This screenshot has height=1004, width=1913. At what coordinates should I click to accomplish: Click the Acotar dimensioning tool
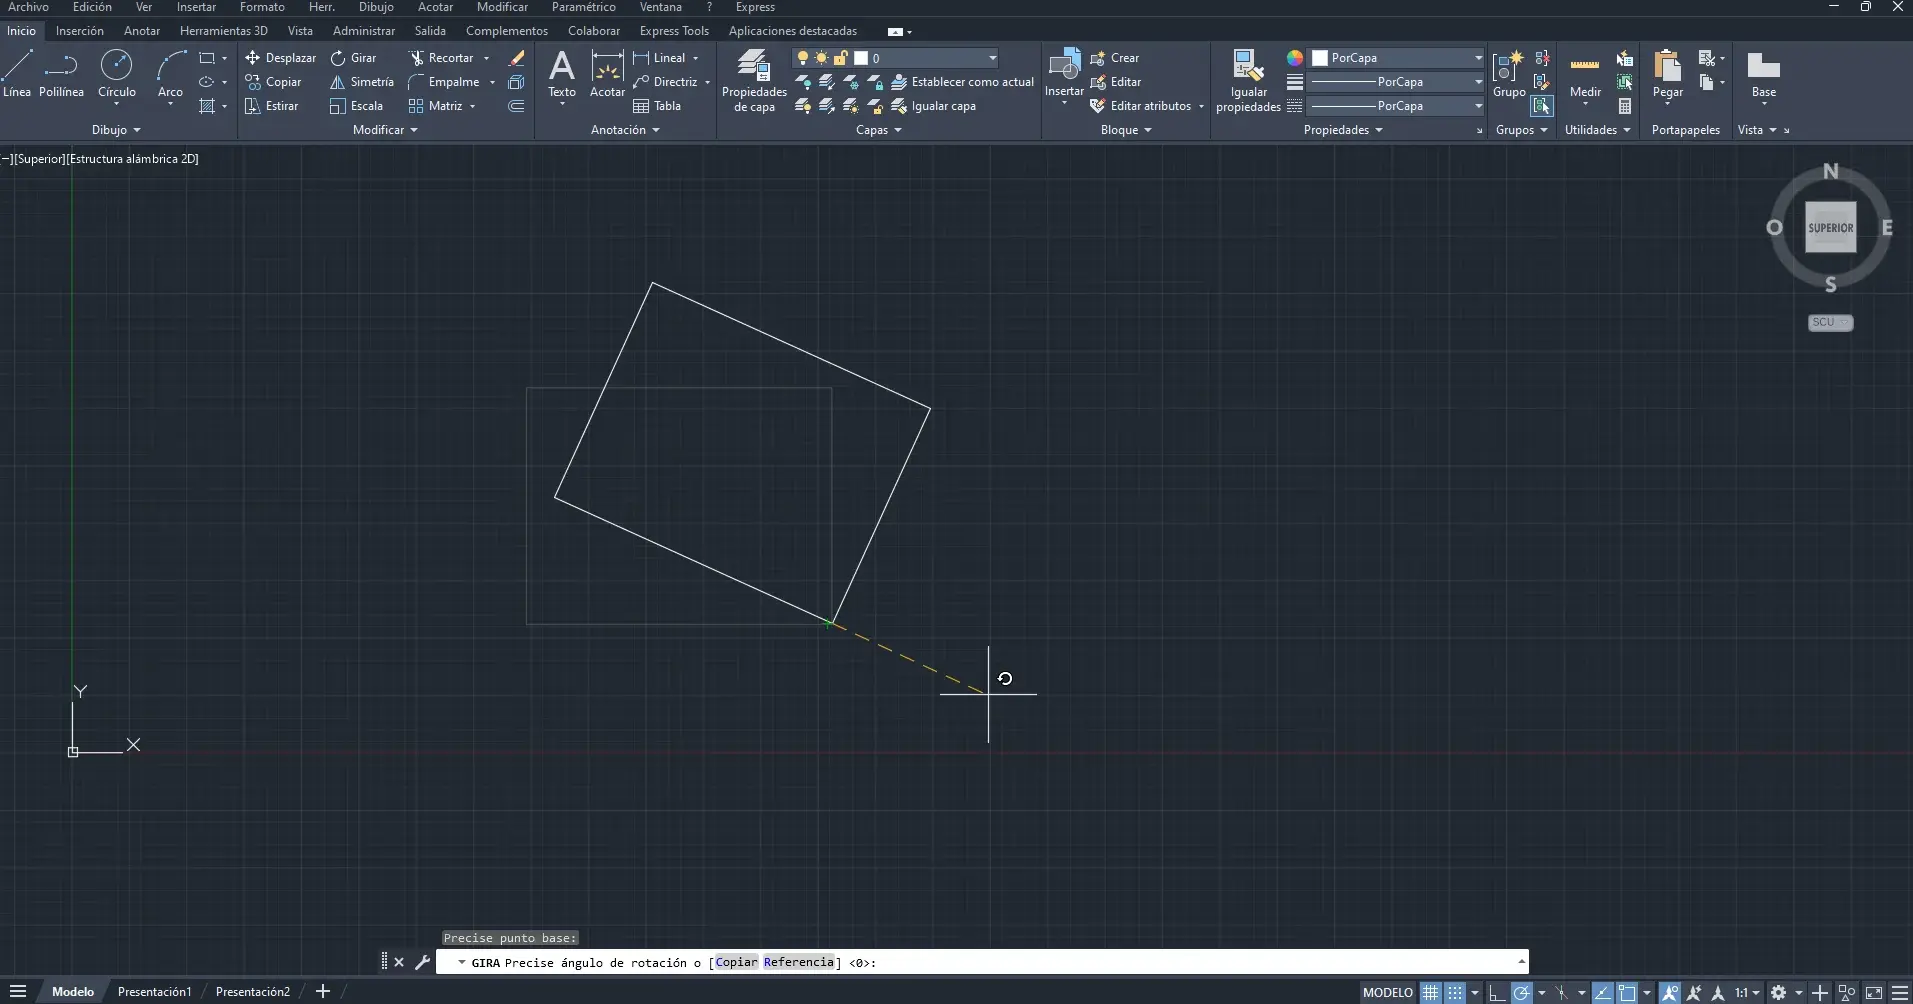tap(608, 72)
